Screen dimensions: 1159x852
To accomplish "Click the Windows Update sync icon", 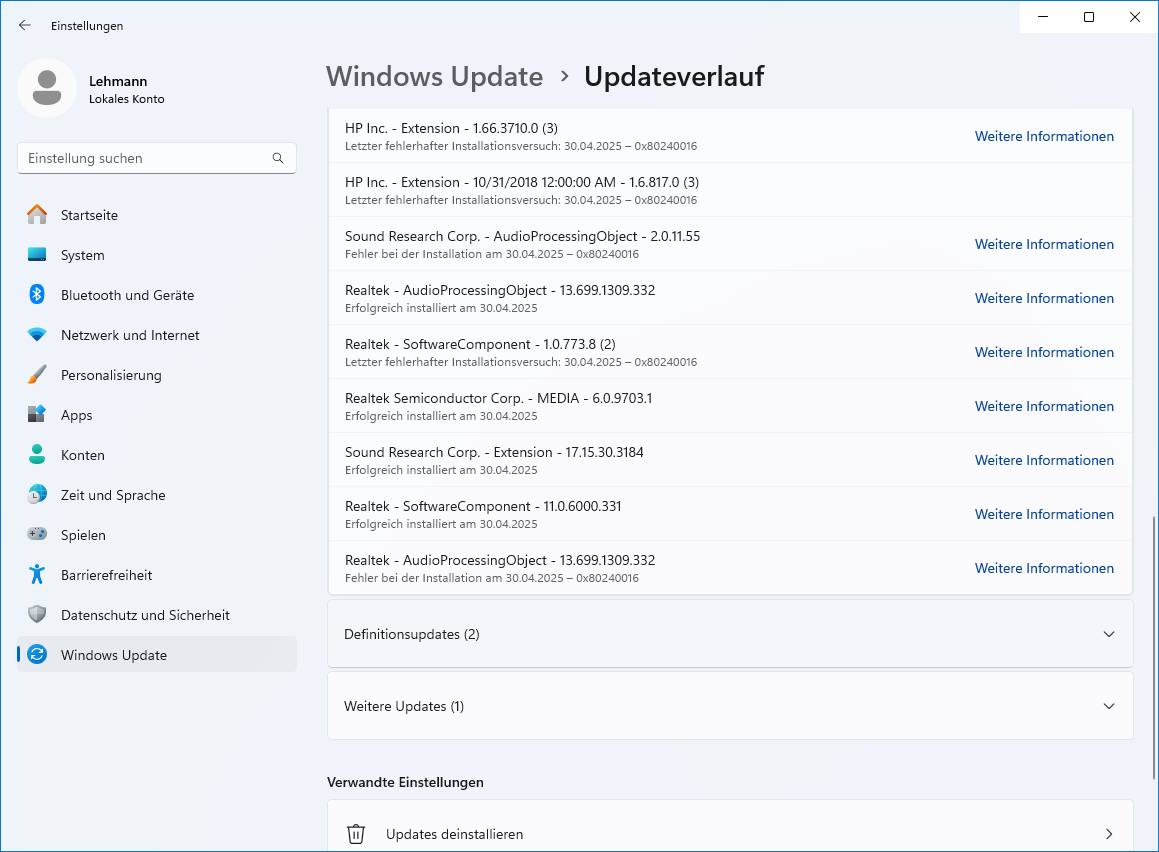I will [37, 654].
